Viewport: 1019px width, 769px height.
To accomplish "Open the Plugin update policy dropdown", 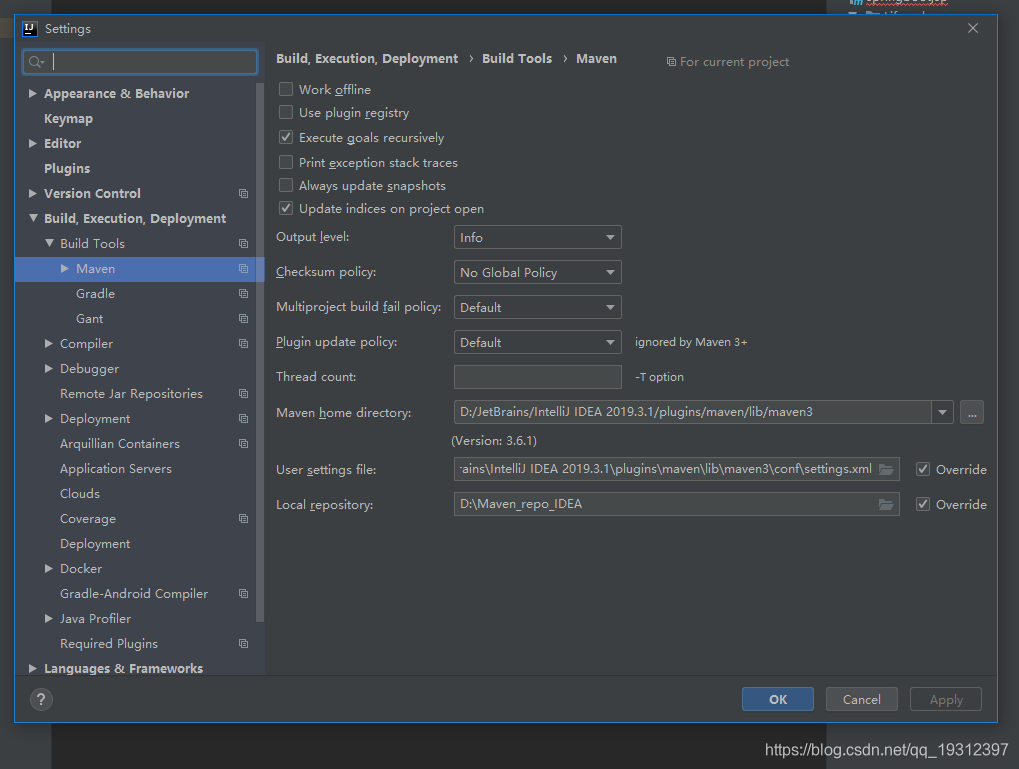I will [537, 343].
